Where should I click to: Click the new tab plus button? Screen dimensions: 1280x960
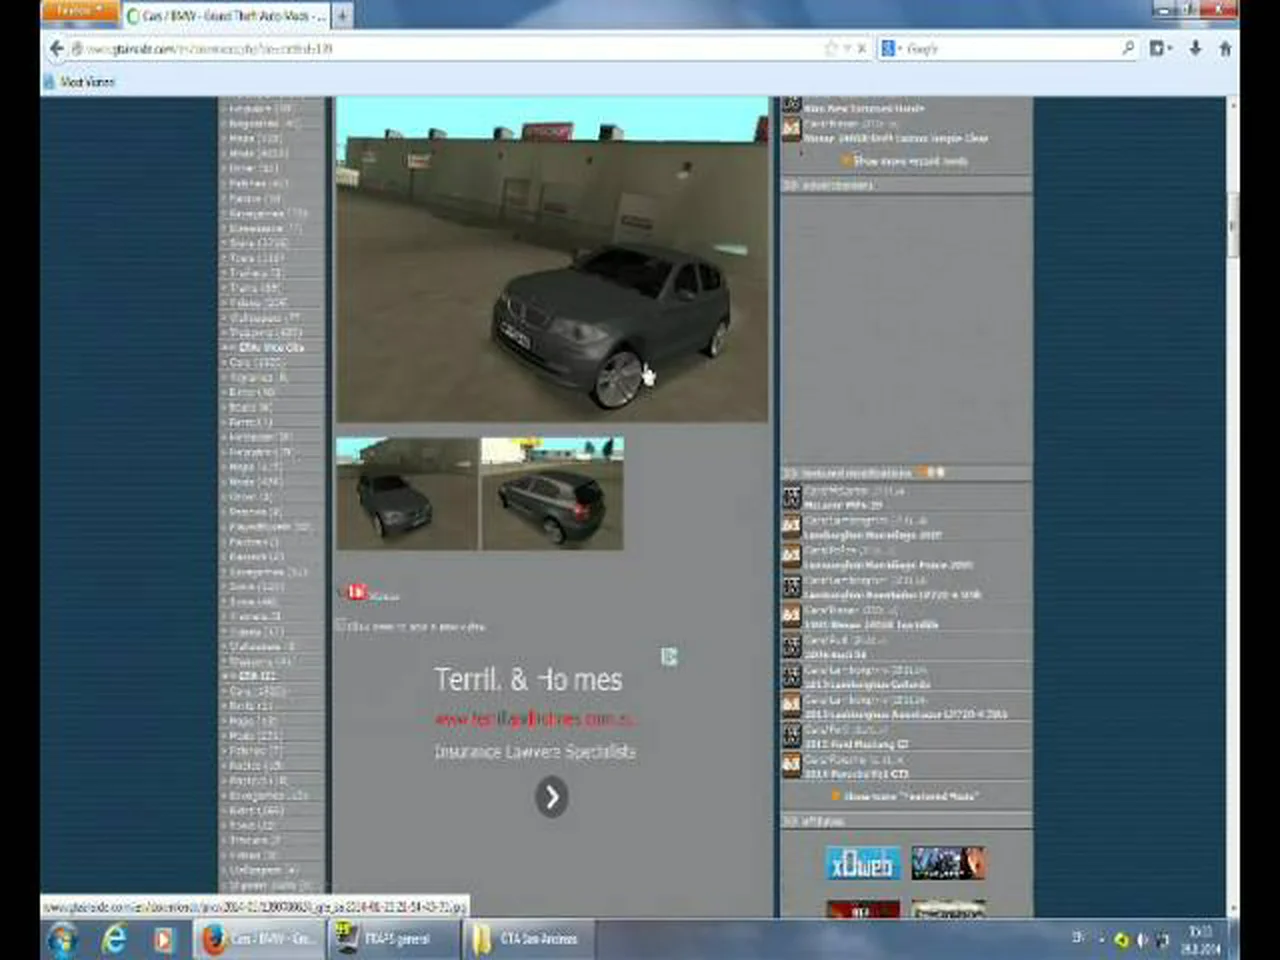click(342, 16)
